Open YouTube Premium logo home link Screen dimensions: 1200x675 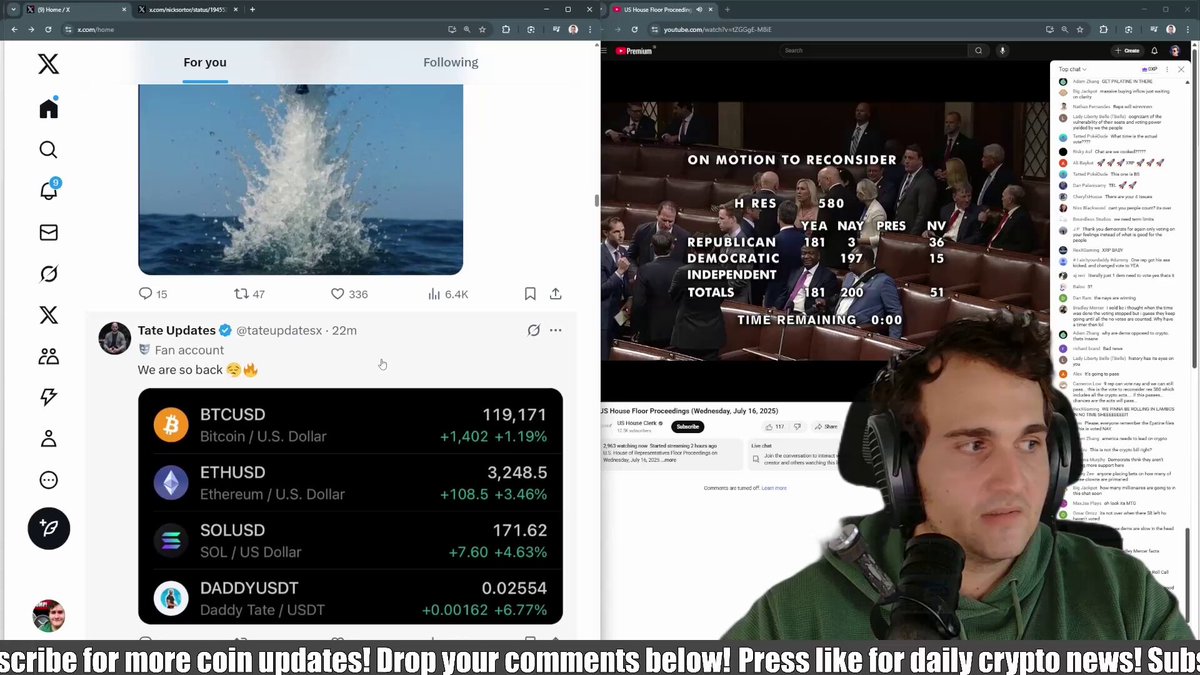tap(634, 50)
